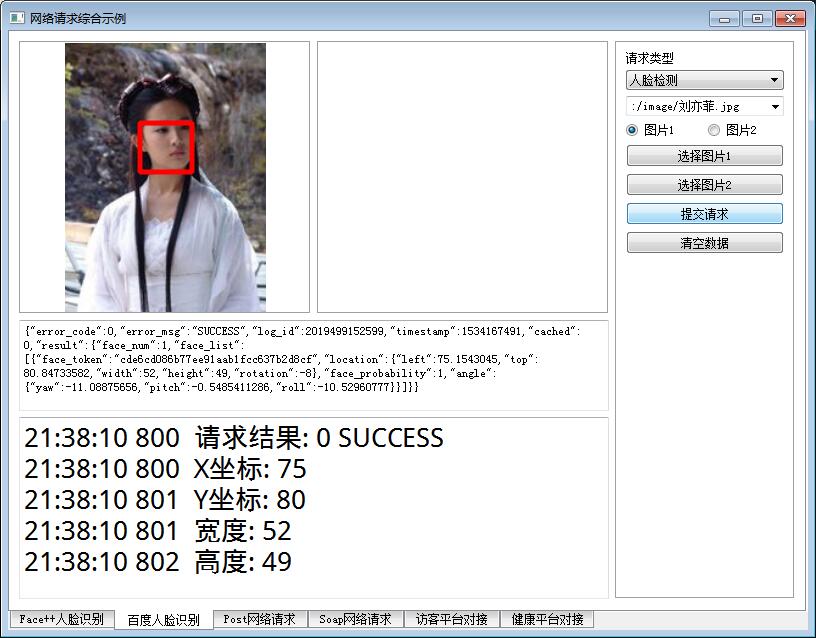Switch to the Face++人脸识别 tab
816x638 pixels.
click(x=62, y=619)
